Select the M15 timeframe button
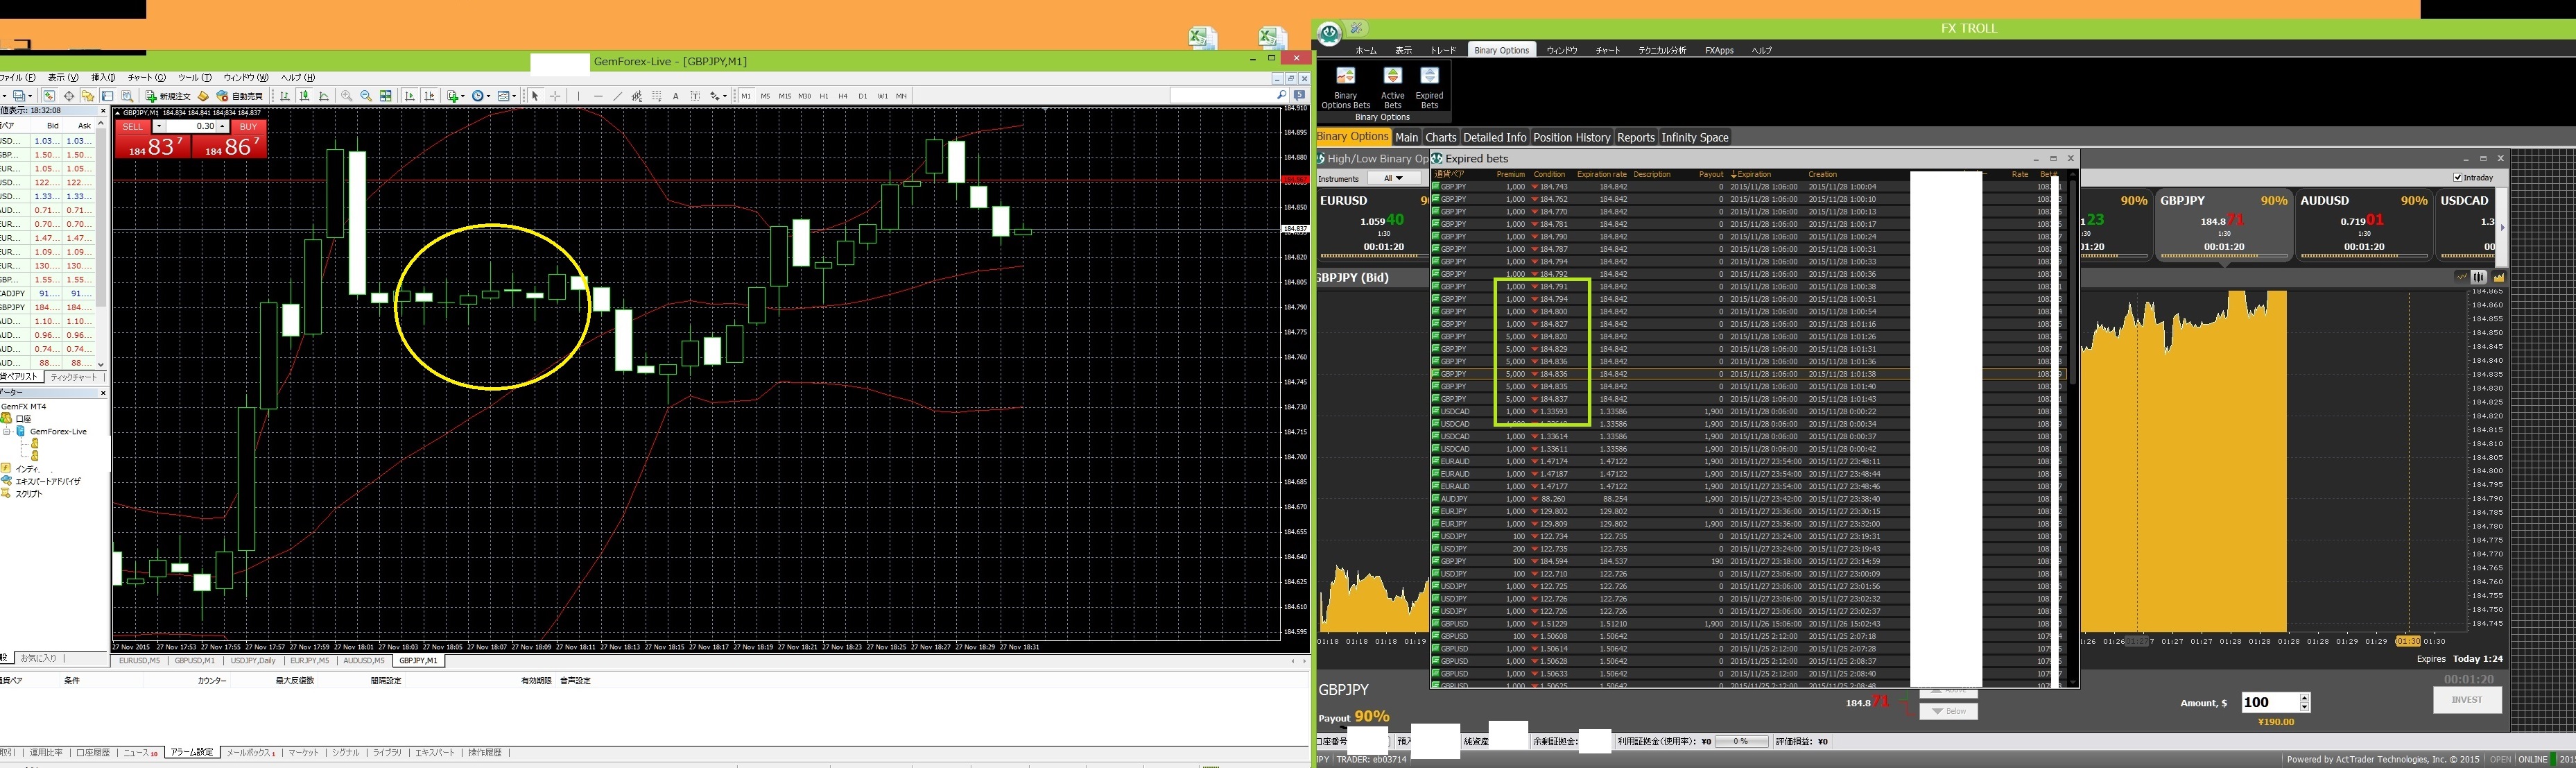 [785, 96]
